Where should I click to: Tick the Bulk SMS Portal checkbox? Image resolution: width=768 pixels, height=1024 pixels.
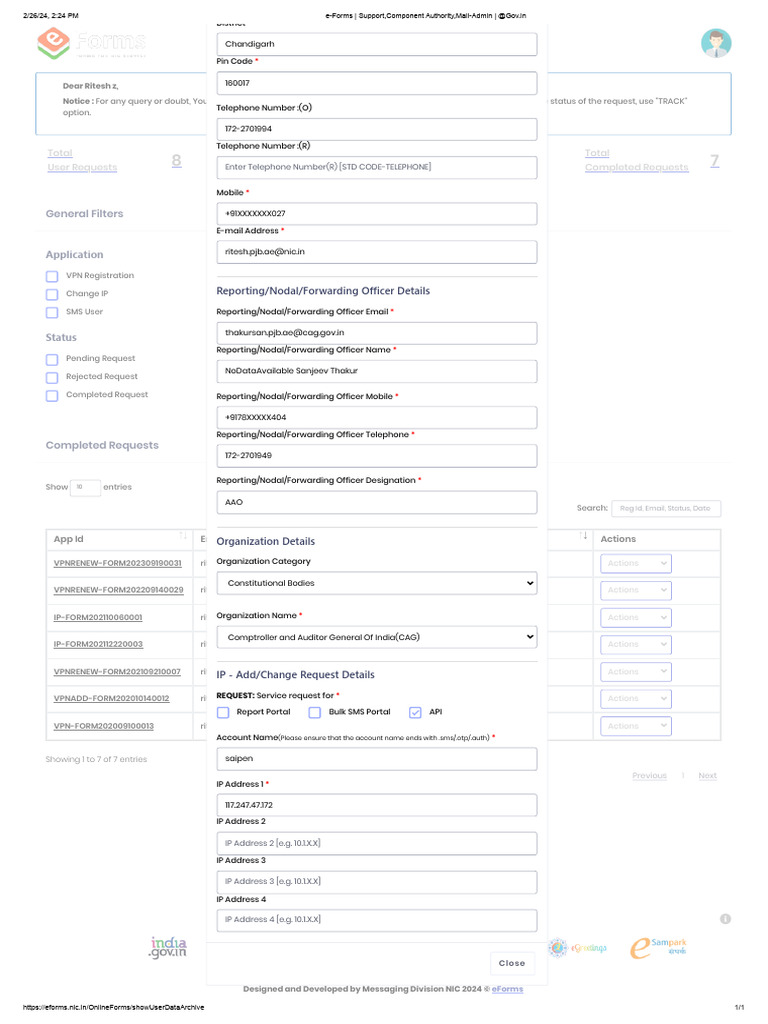[x=315, y=712]
